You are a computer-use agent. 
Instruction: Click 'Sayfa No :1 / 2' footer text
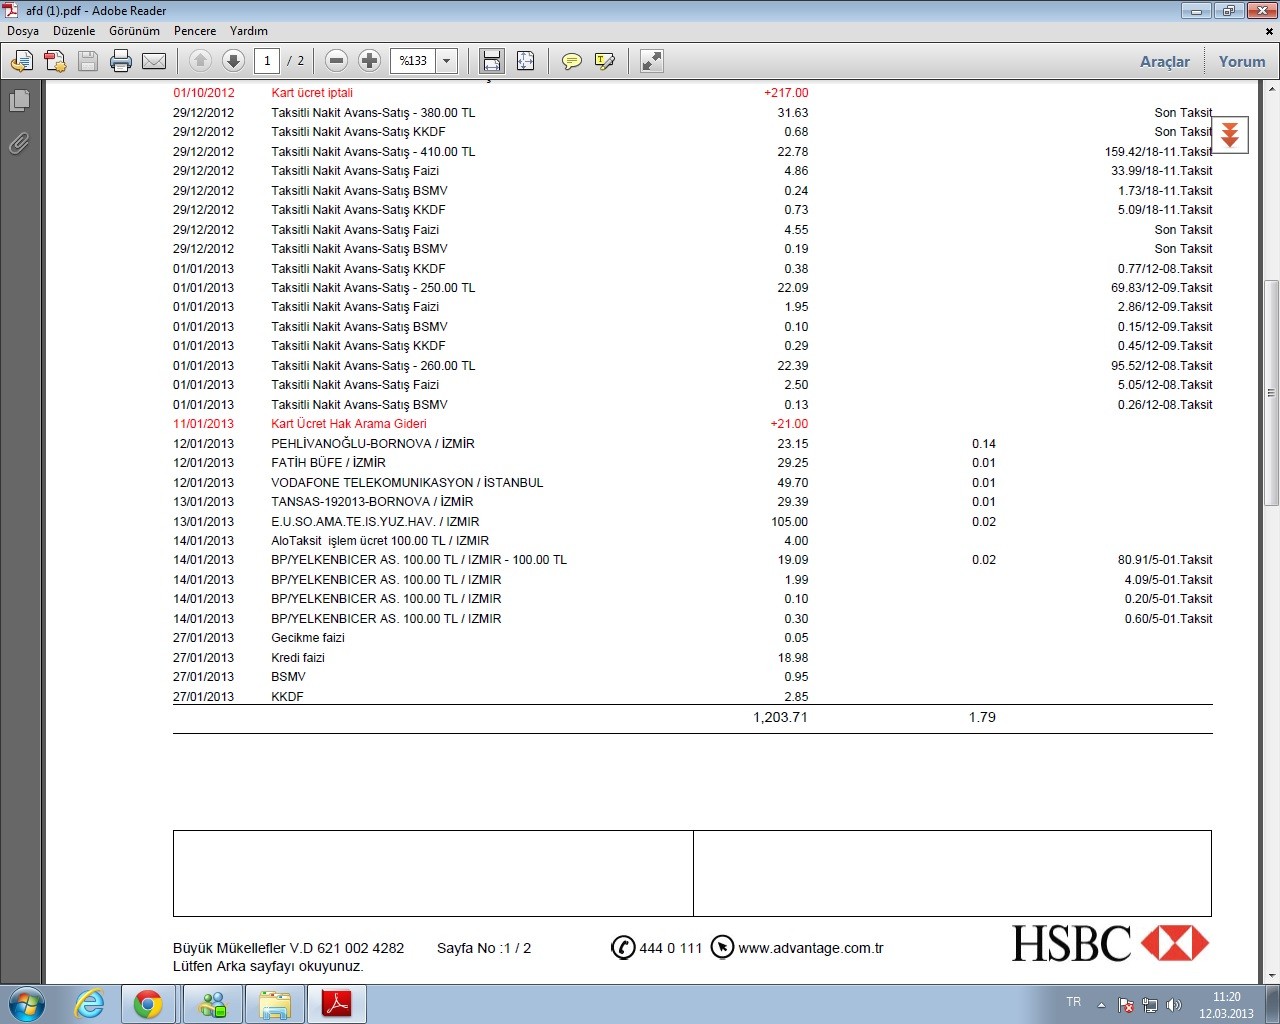[484, 948]
